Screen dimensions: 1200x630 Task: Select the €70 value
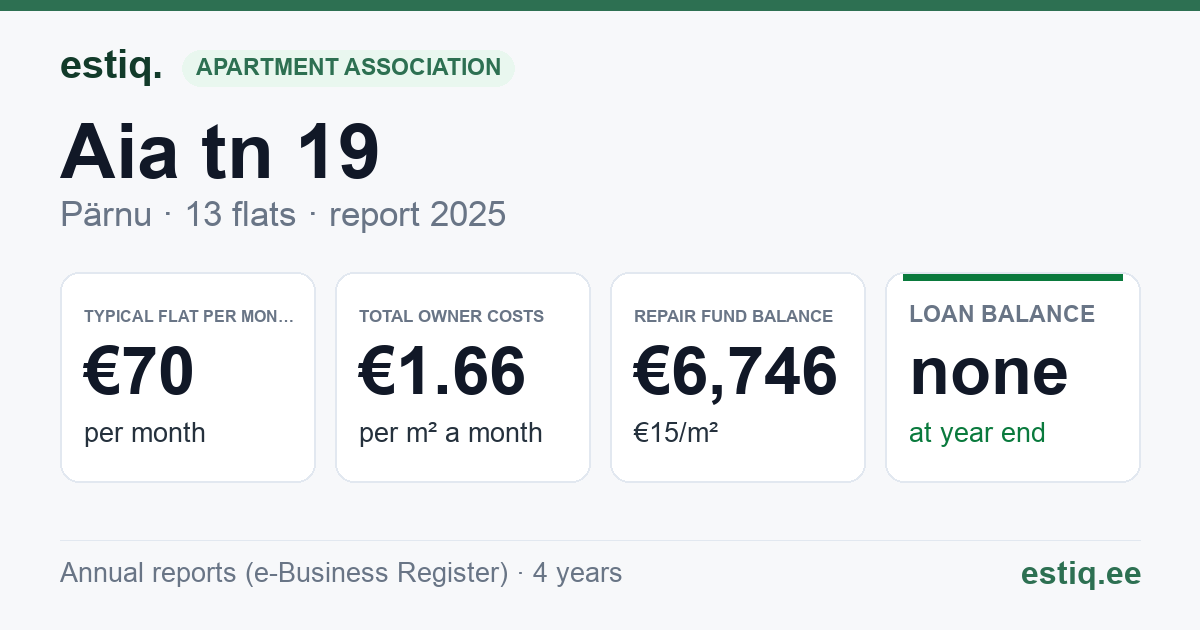pyautogui.click(x=139, y=372)
